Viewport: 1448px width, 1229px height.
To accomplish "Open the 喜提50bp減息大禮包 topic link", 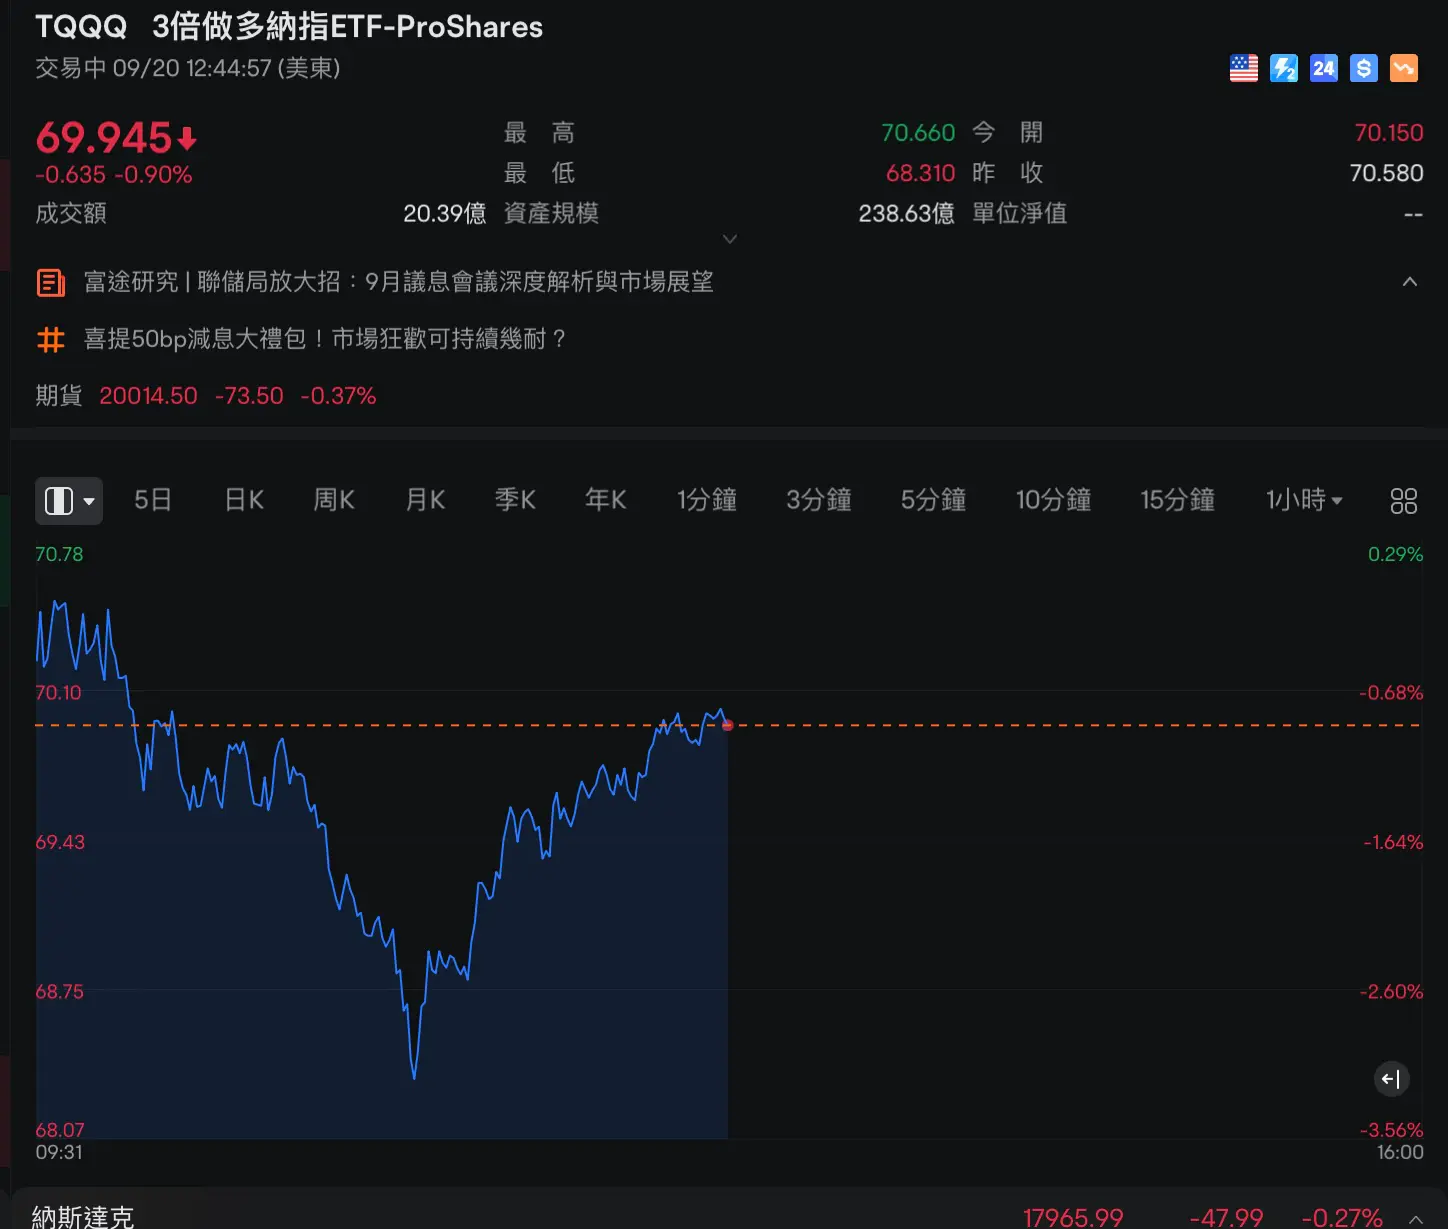I will (x=326, y=339).
